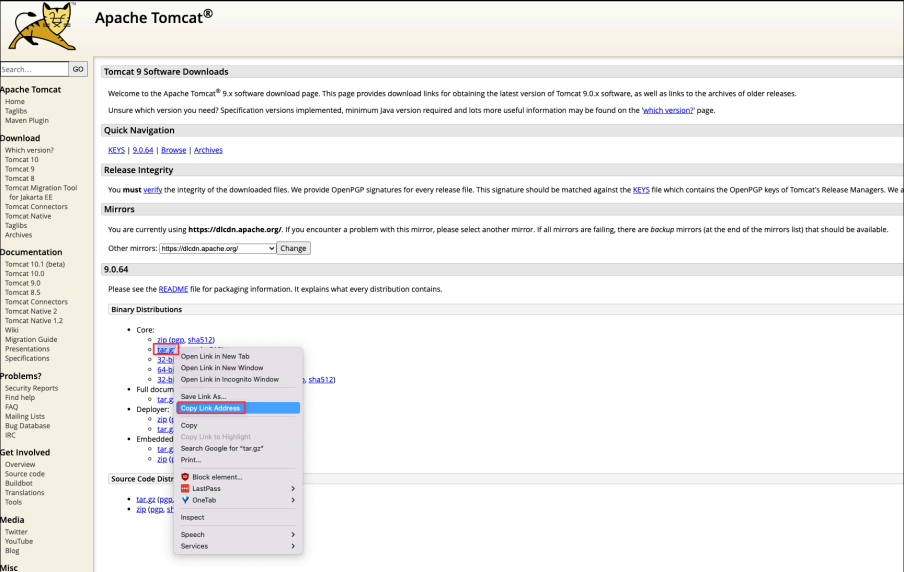
Task: Open Bug Database sidebar link
Action: click(28, 426)
